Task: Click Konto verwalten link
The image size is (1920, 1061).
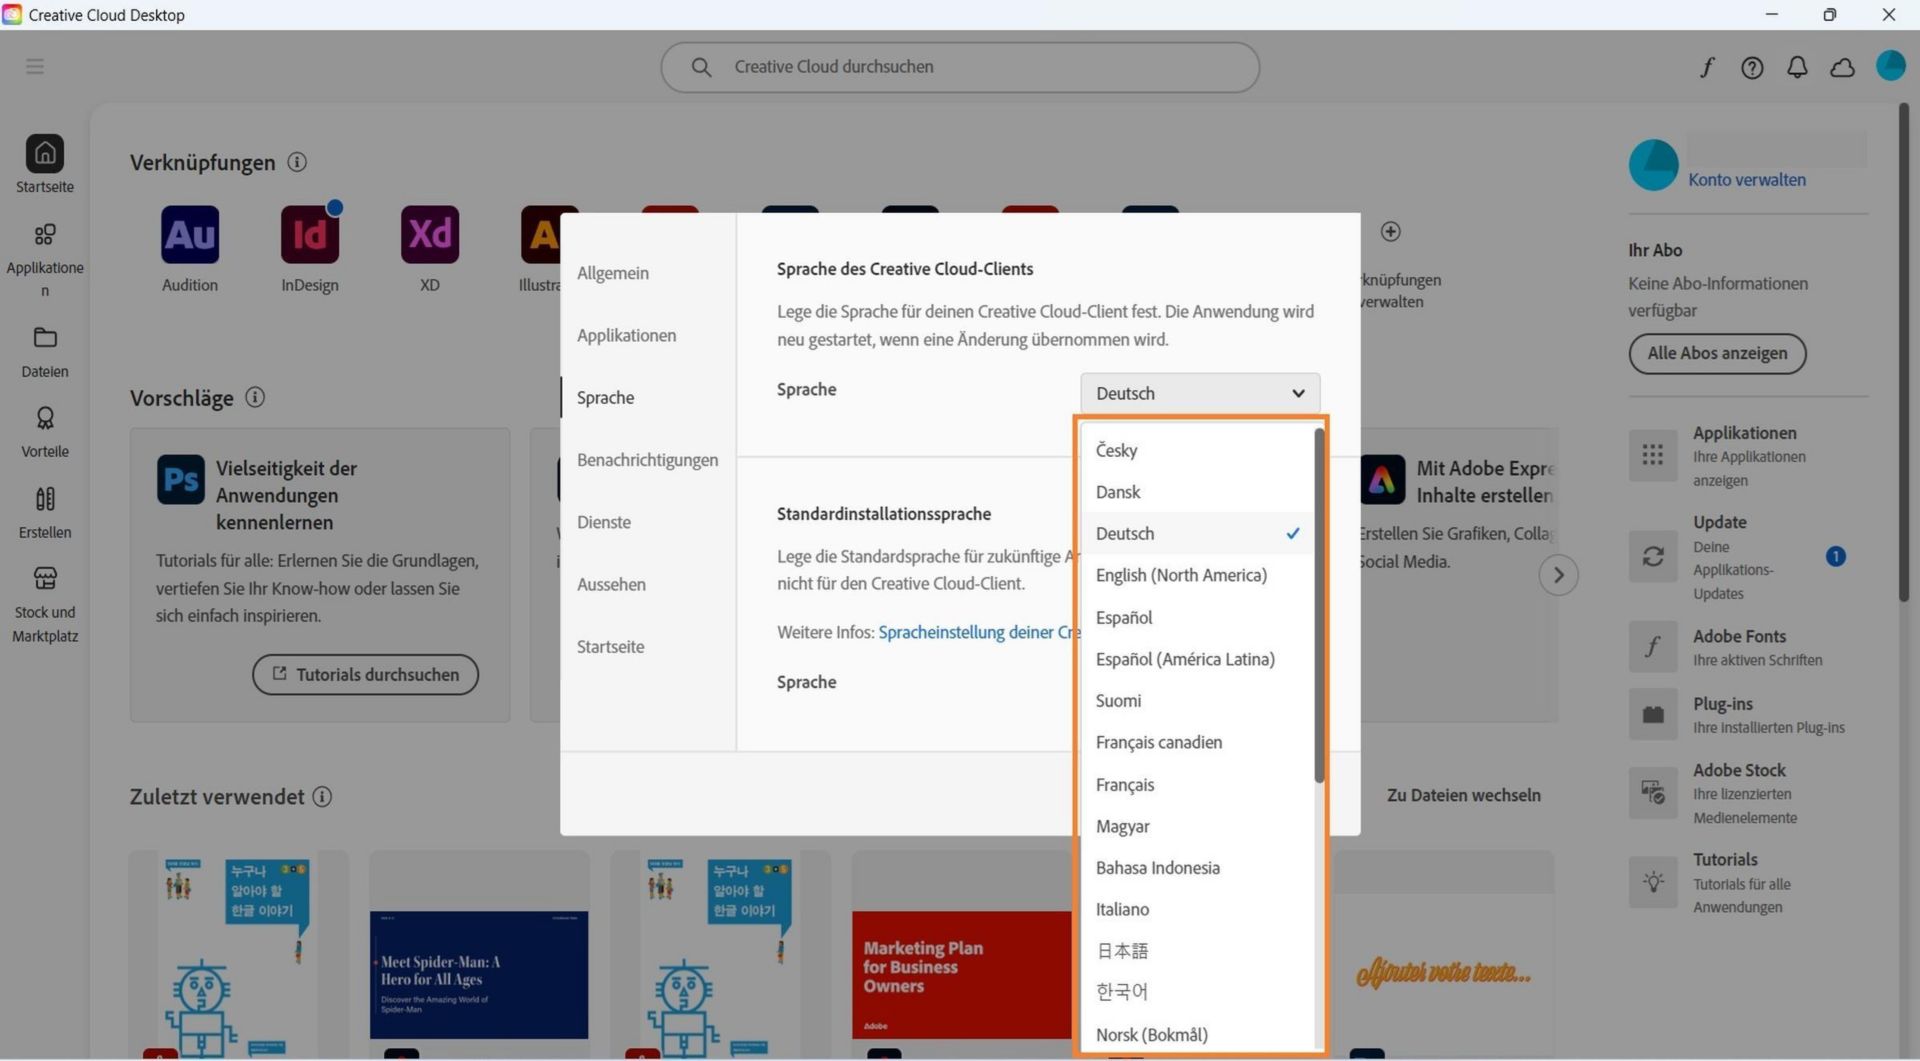Action: click(1747, 180)
